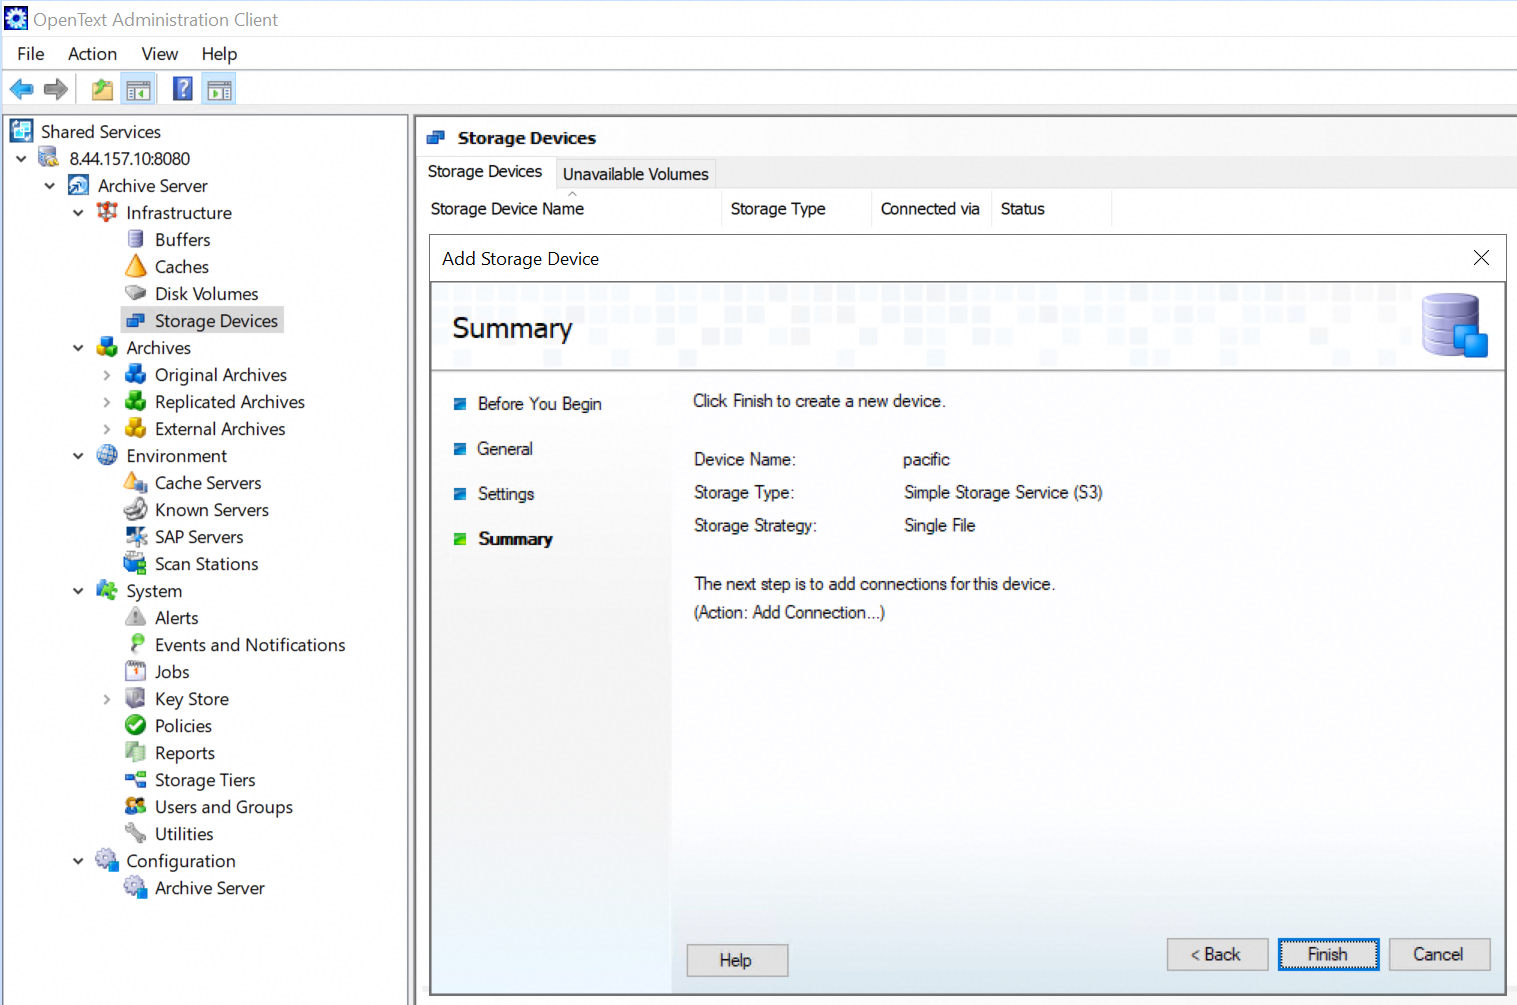
Task: Click the Infrastructure node icon
Action: click(x=107, y=212)
